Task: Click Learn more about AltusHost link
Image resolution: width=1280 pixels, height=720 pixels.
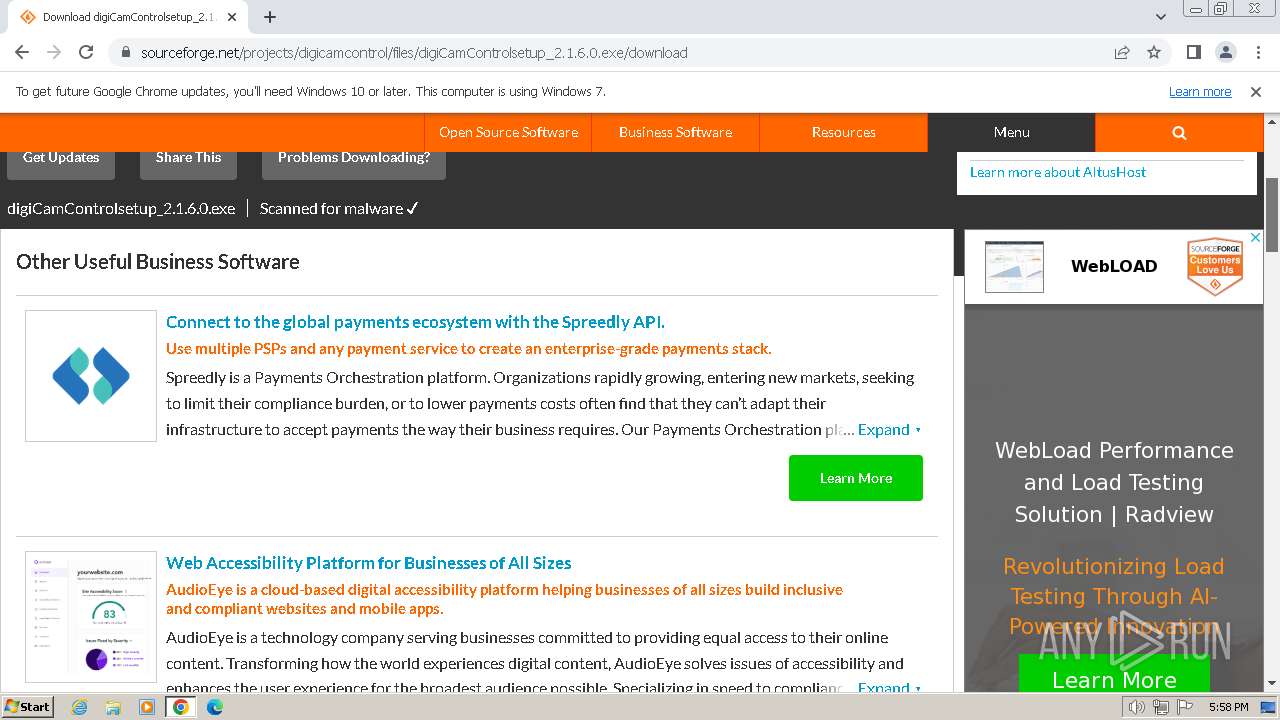Action: [1058, 172]
